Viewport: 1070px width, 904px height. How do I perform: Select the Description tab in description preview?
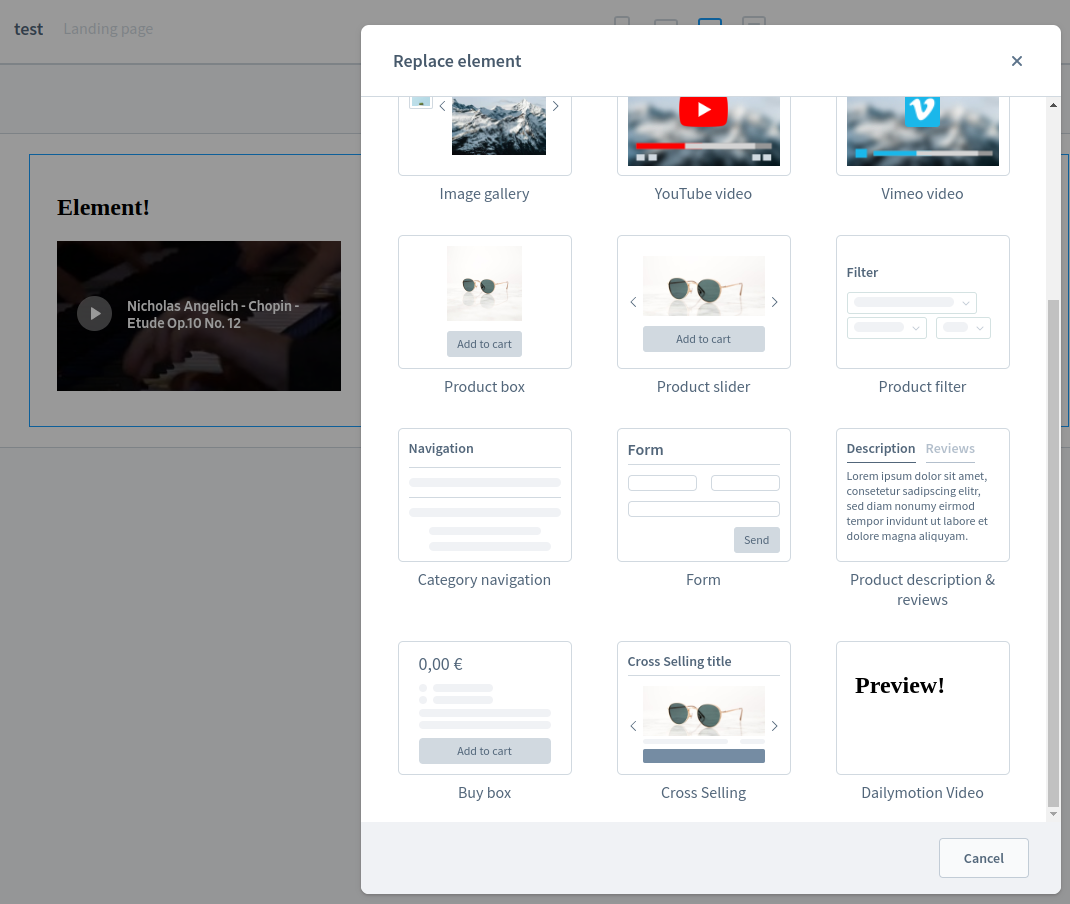click(x=880, y=448)
